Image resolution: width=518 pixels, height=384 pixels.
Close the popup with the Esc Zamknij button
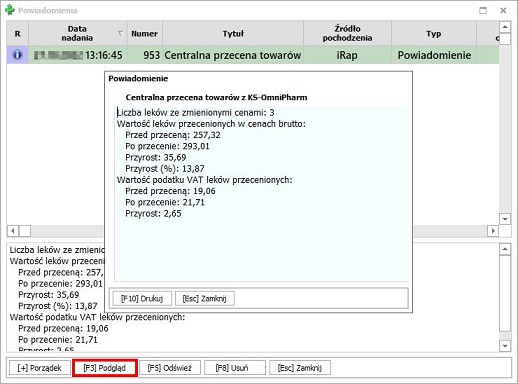tap(204, 298)
